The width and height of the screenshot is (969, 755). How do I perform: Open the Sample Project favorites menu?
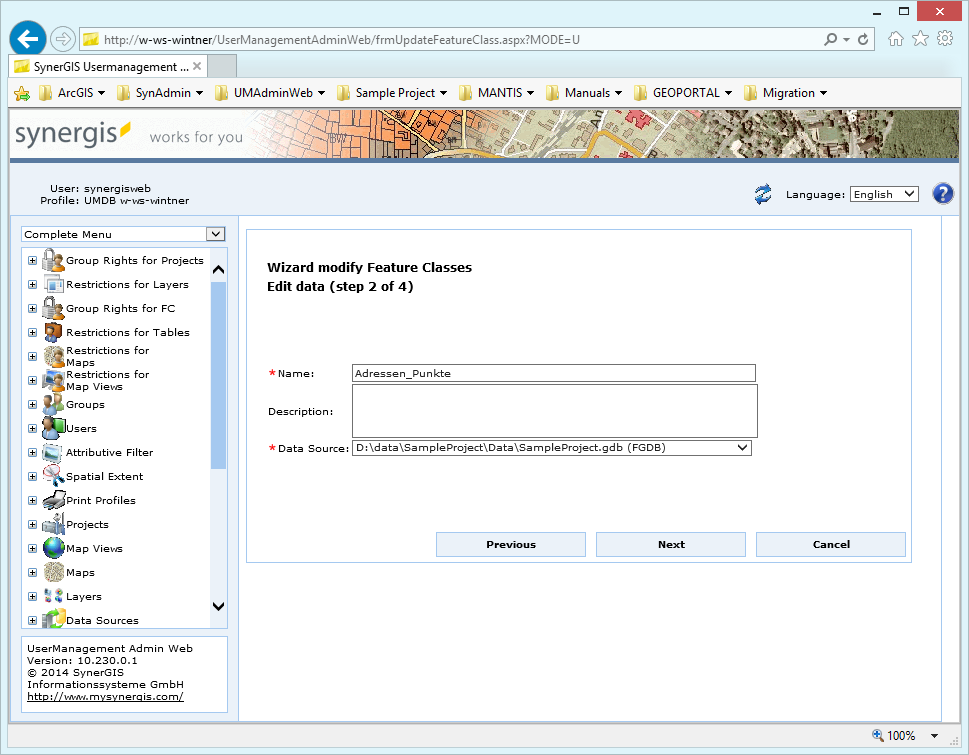tap(391, 92)
